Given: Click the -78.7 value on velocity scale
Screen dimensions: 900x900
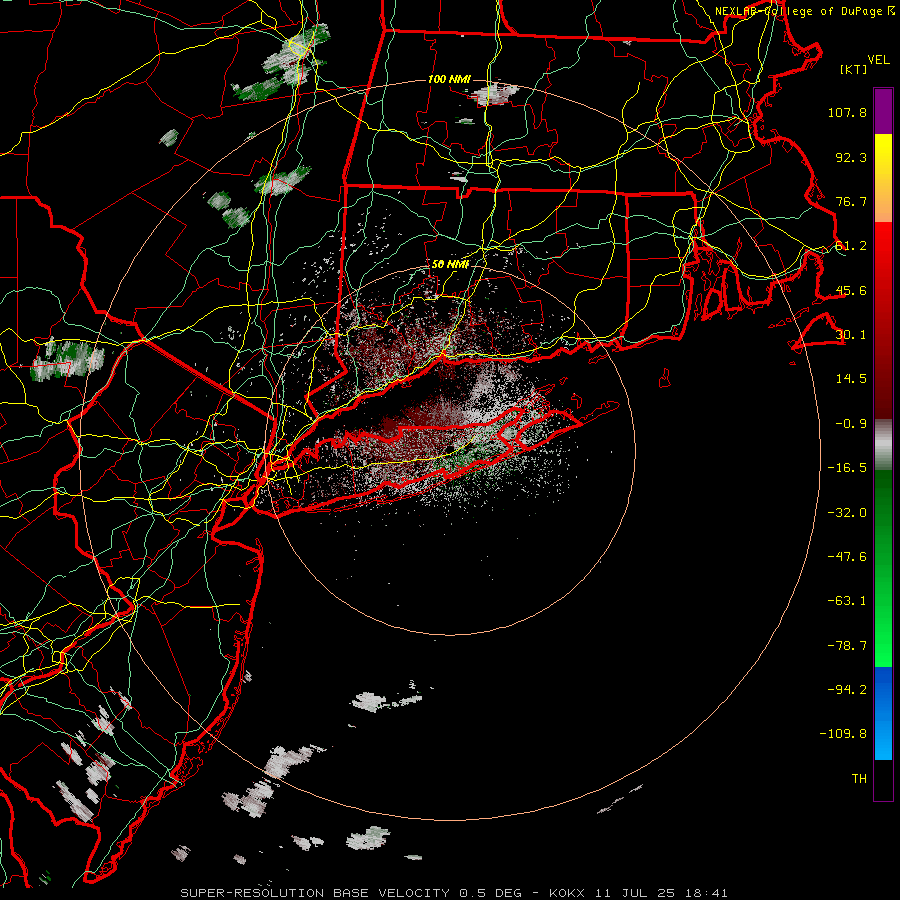Looking at the screenshot, I should pos(847,646).
